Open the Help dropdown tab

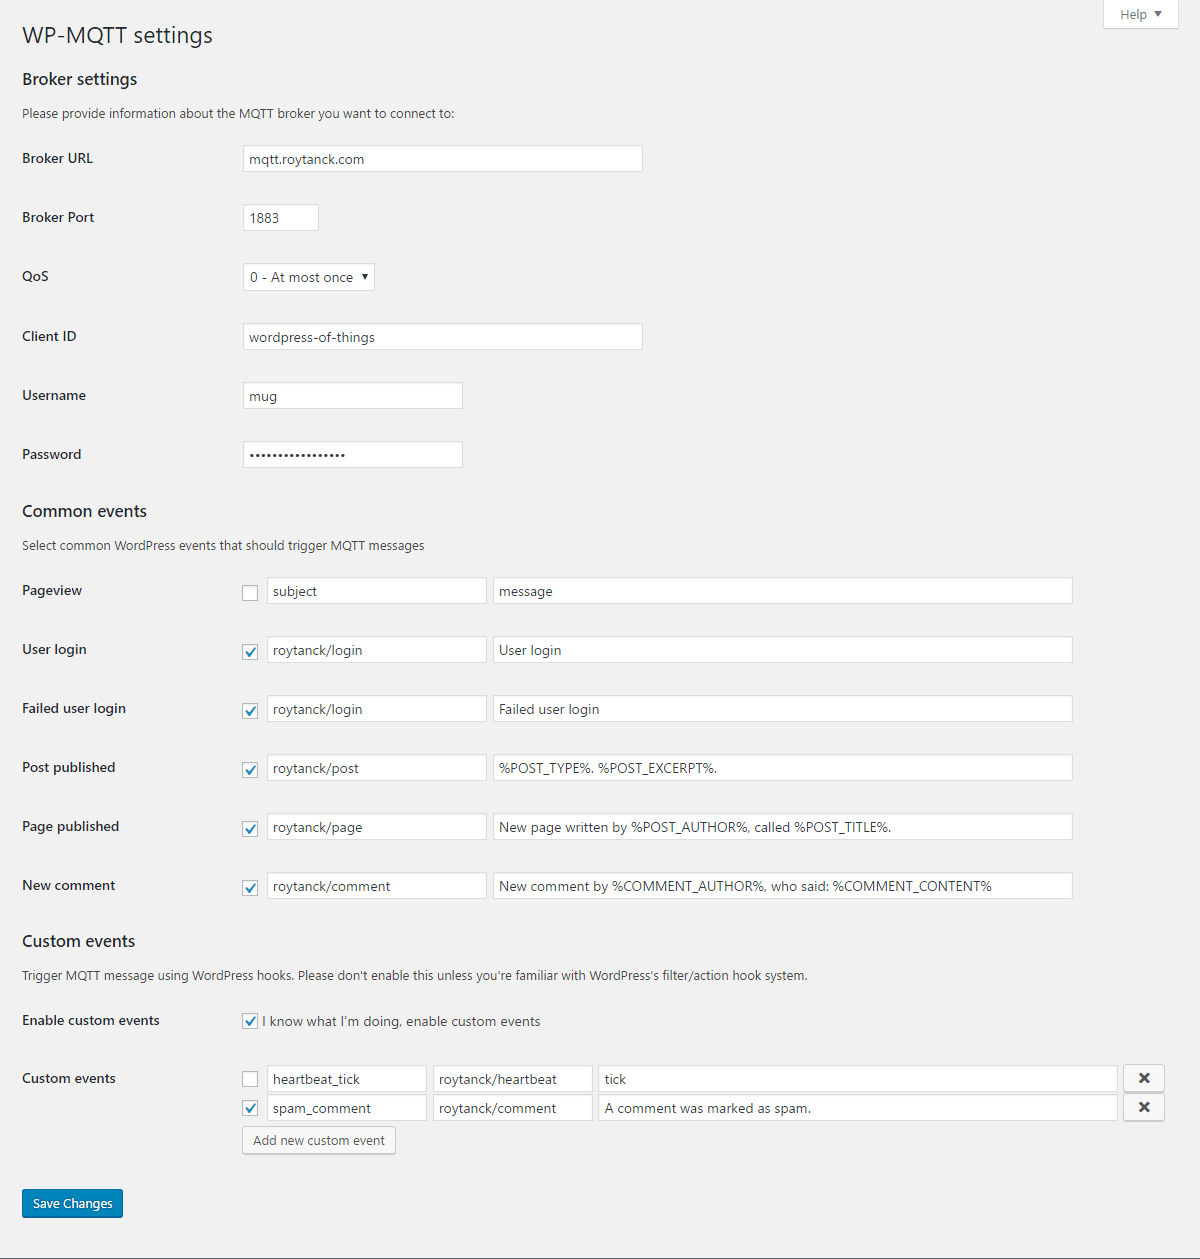coord(1141,14)
